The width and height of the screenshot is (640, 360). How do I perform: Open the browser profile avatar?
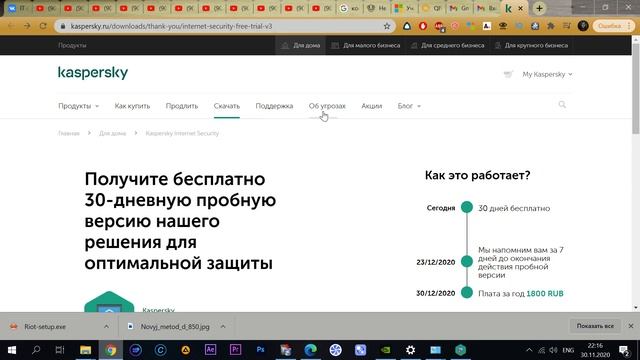point(583,26)
